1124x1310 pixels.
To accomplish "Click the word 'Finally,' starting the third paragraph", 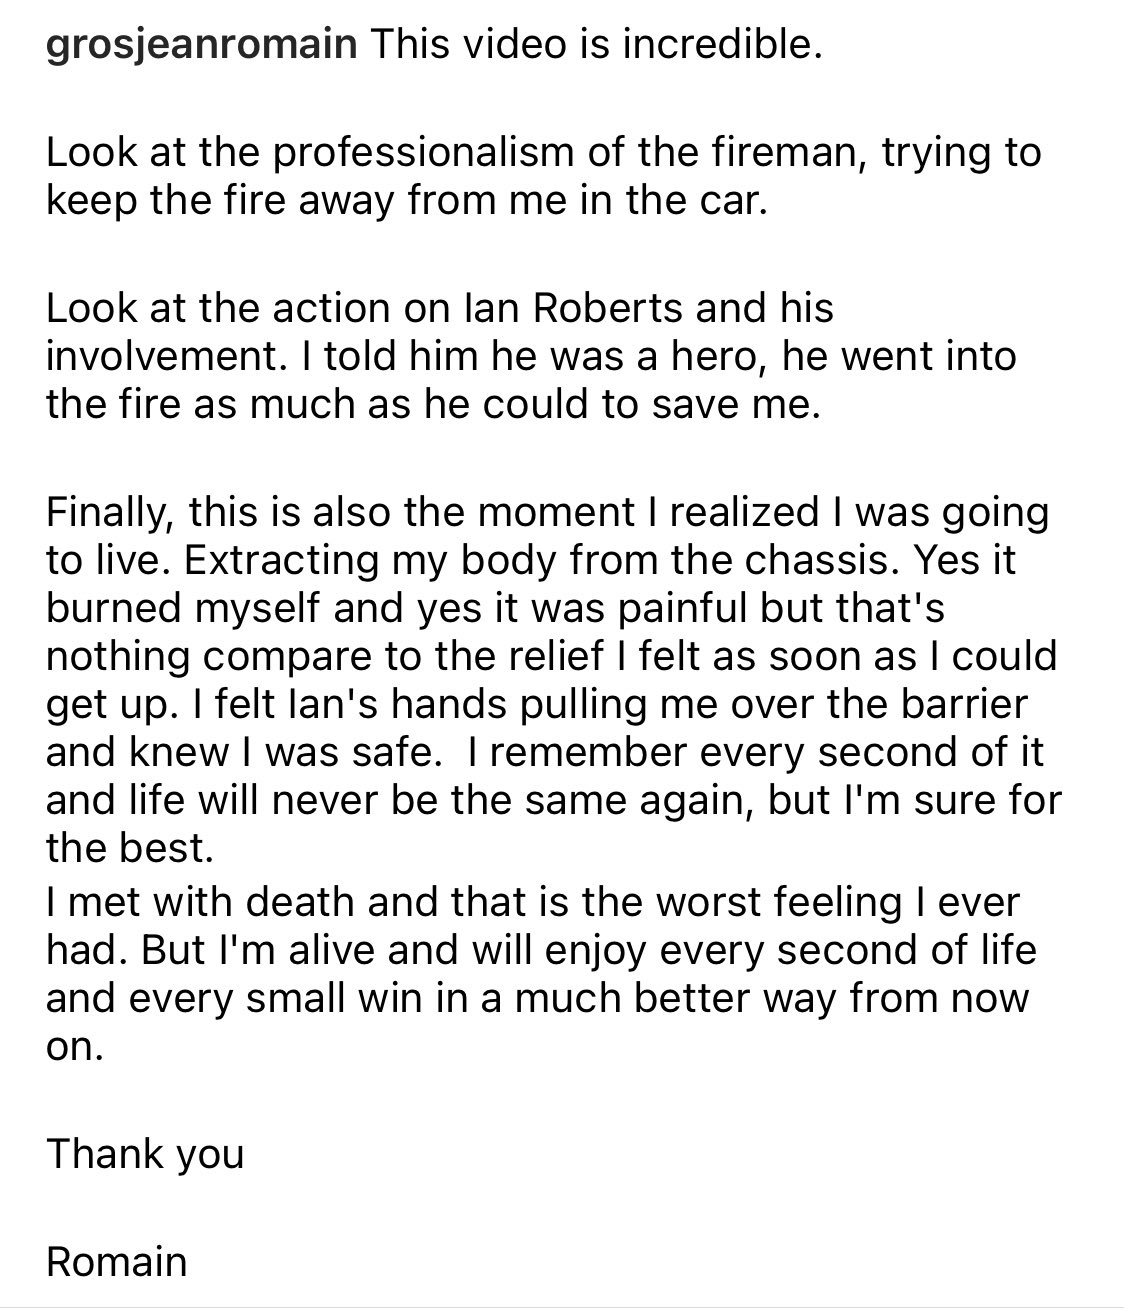I will 111,513.
